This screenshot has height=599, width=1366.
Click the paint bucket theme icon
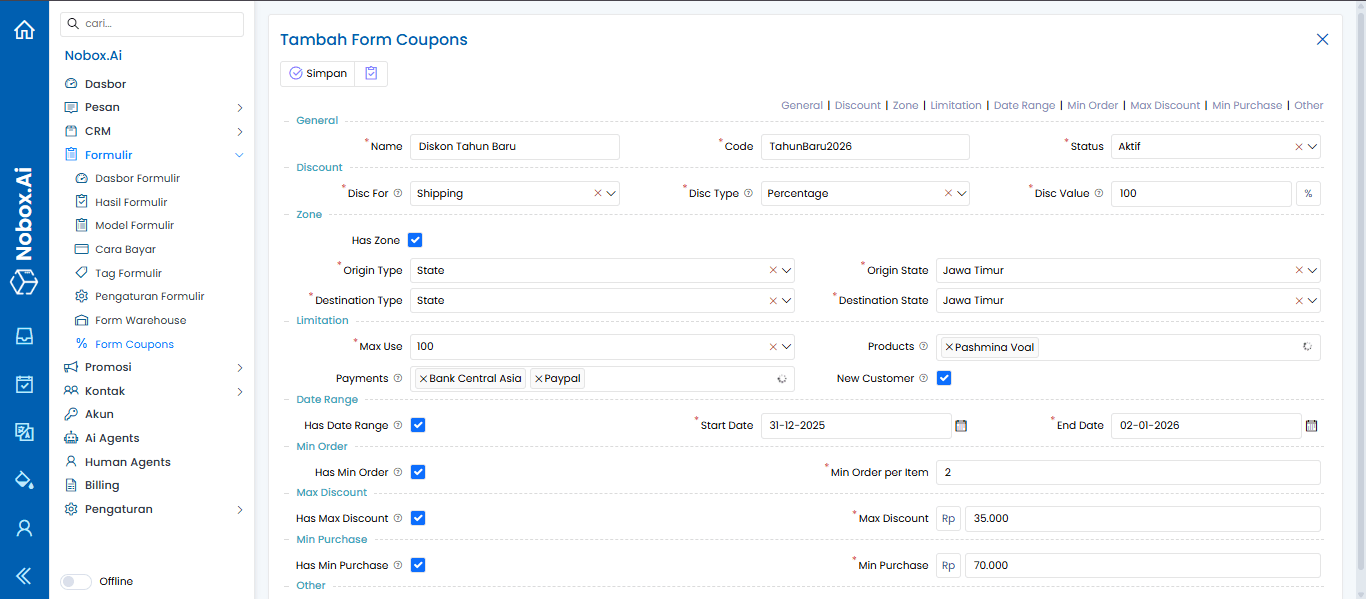[x=24, y=480]
